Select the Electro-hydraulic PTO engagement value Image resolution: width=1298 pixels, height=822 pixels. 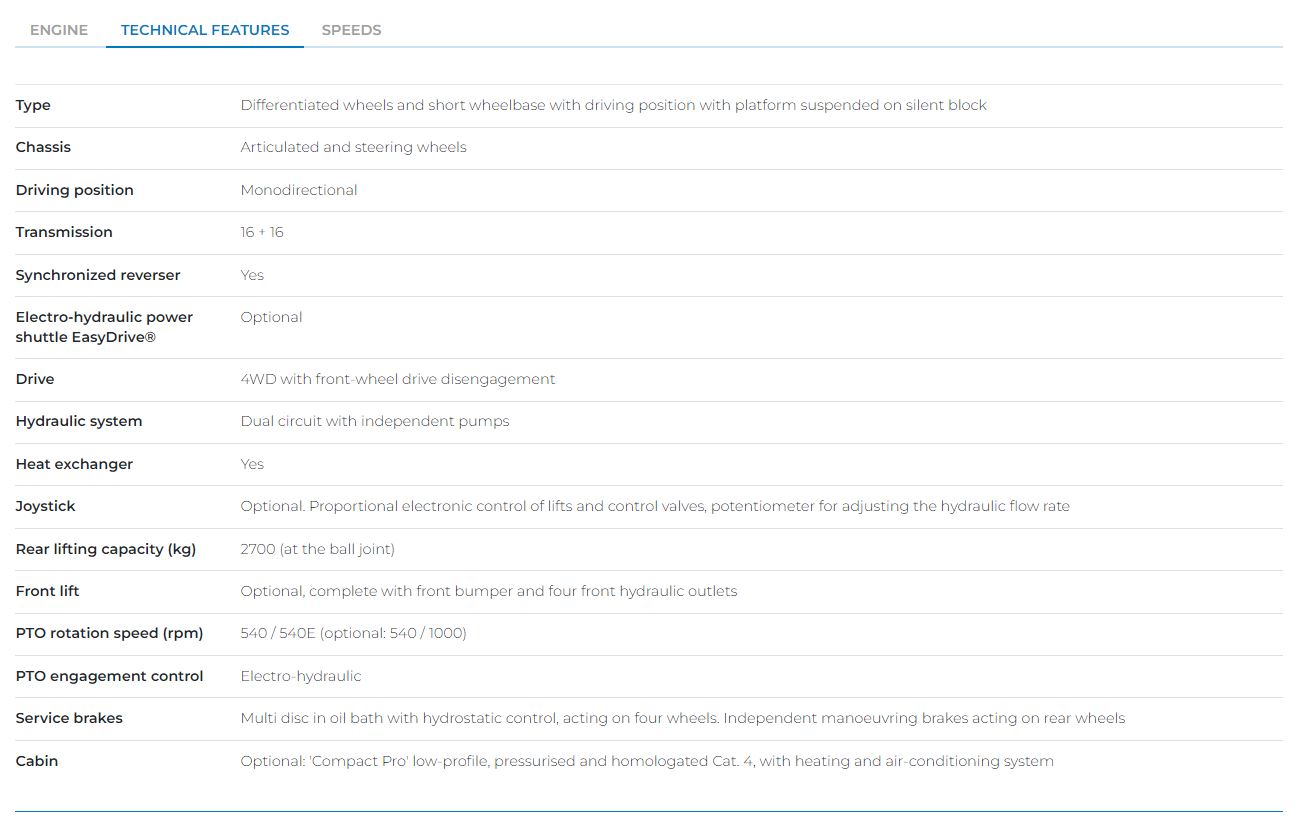[x=300, y=676]
